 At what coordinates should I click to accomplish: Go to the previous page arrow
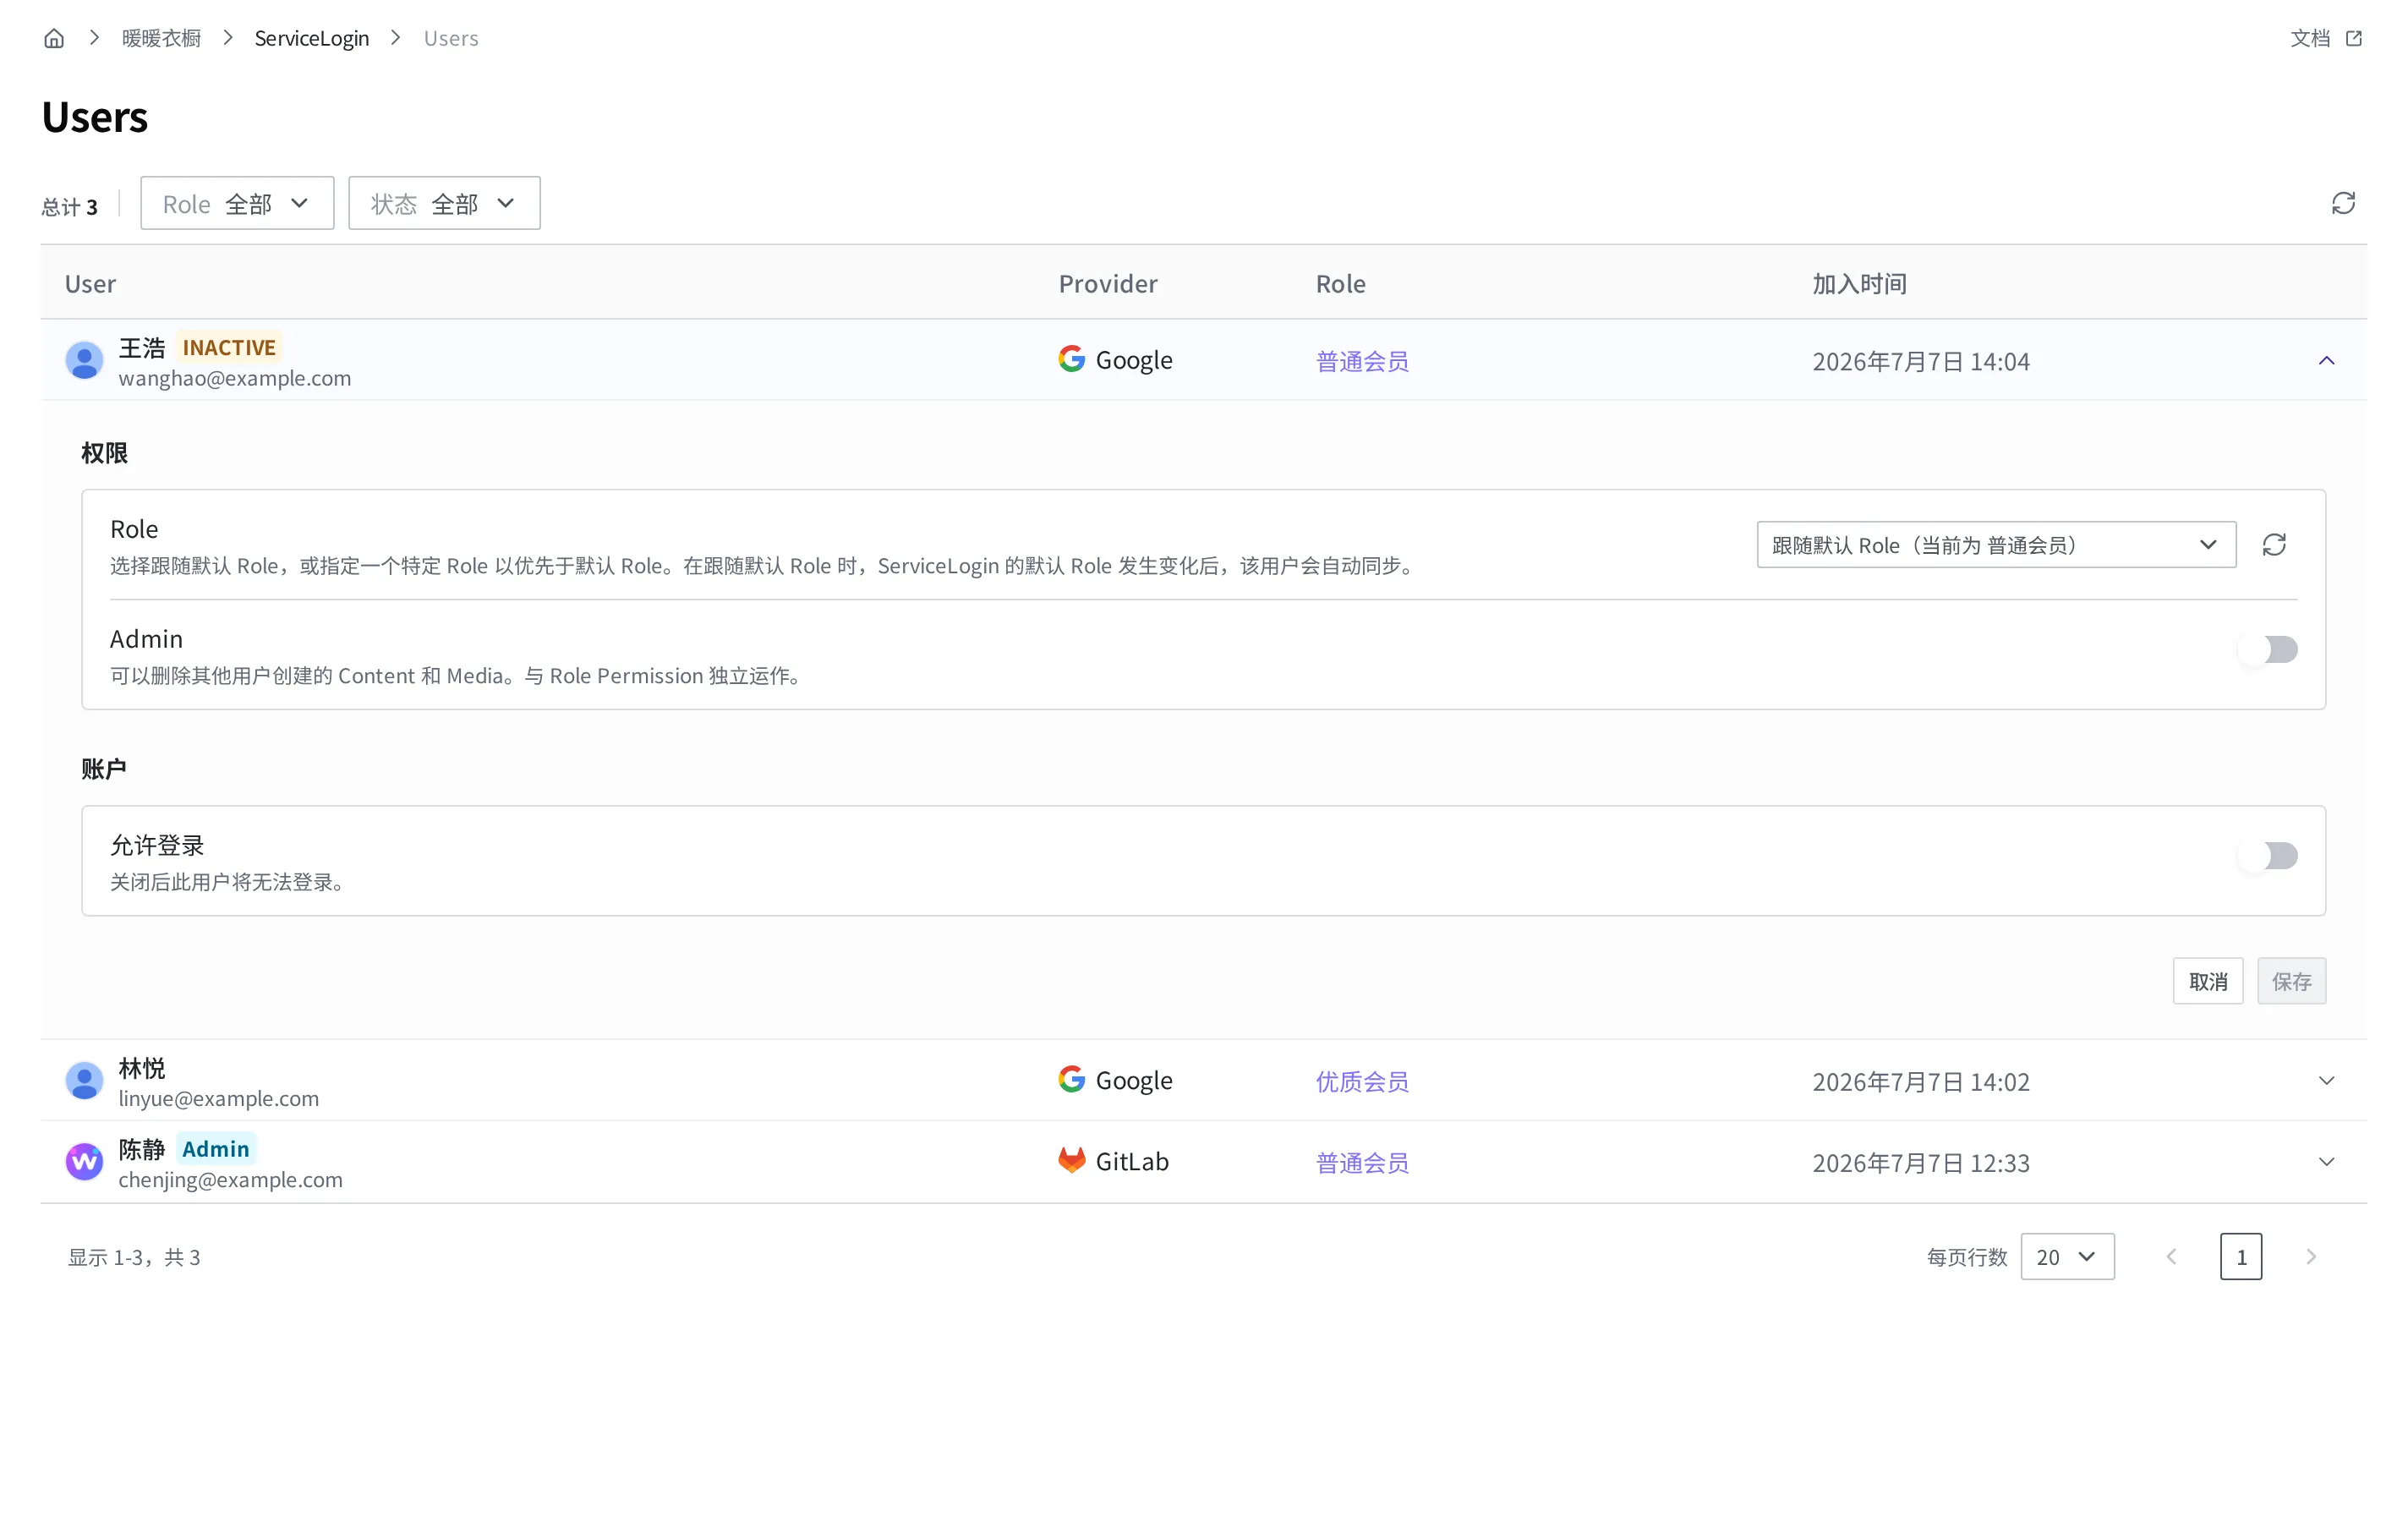2171,1257
